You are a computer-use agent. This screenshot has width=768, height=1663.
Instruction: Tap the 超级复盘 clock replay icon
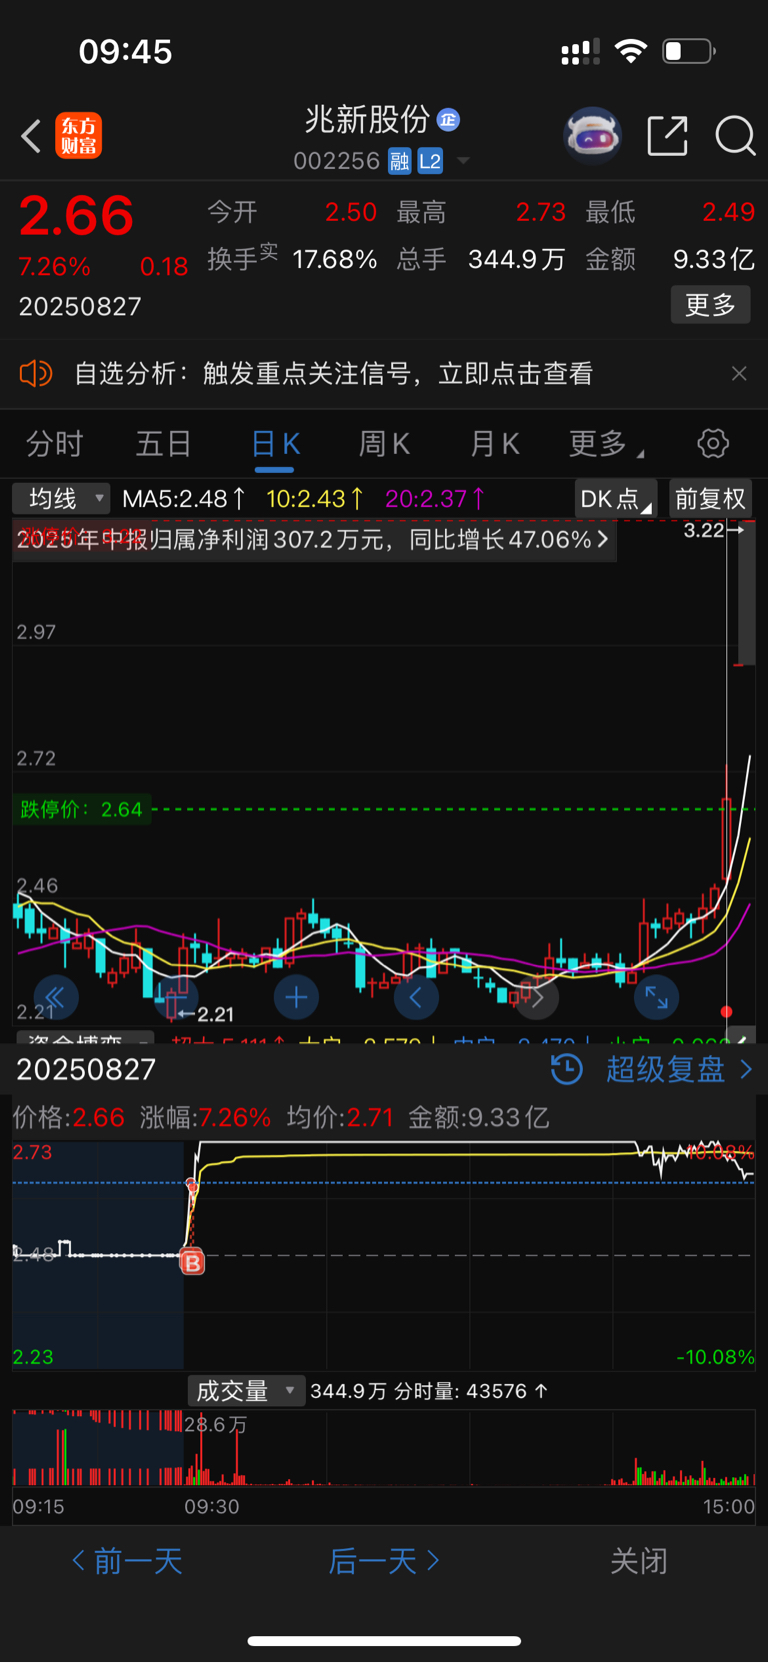coord(567,1070)
